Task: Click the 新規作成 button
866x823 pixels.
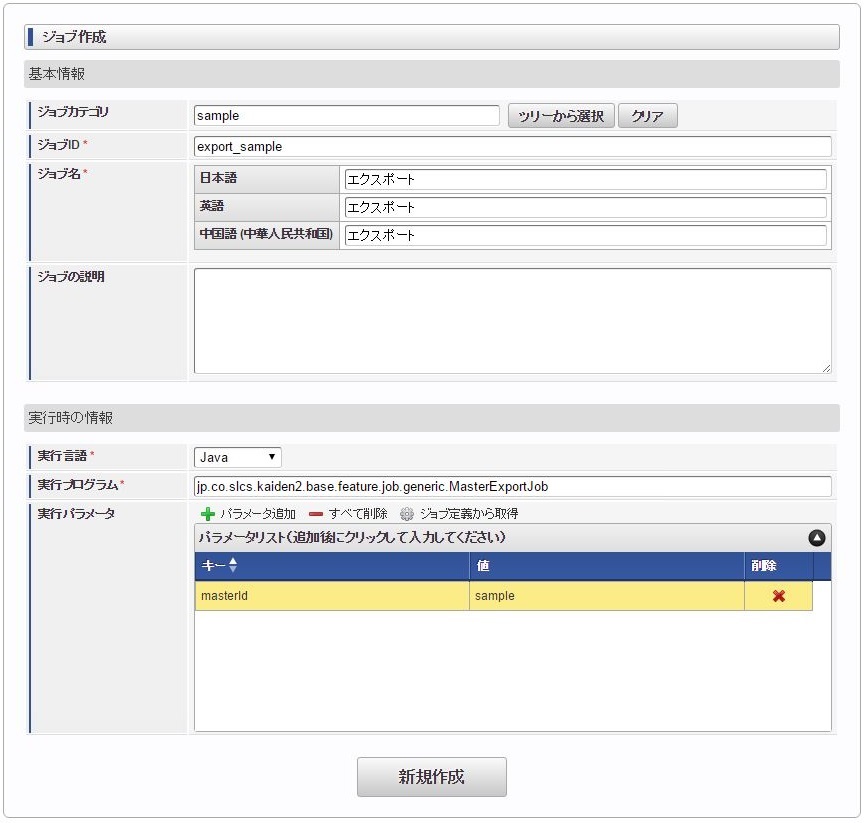Action: (x=431, y=777)
